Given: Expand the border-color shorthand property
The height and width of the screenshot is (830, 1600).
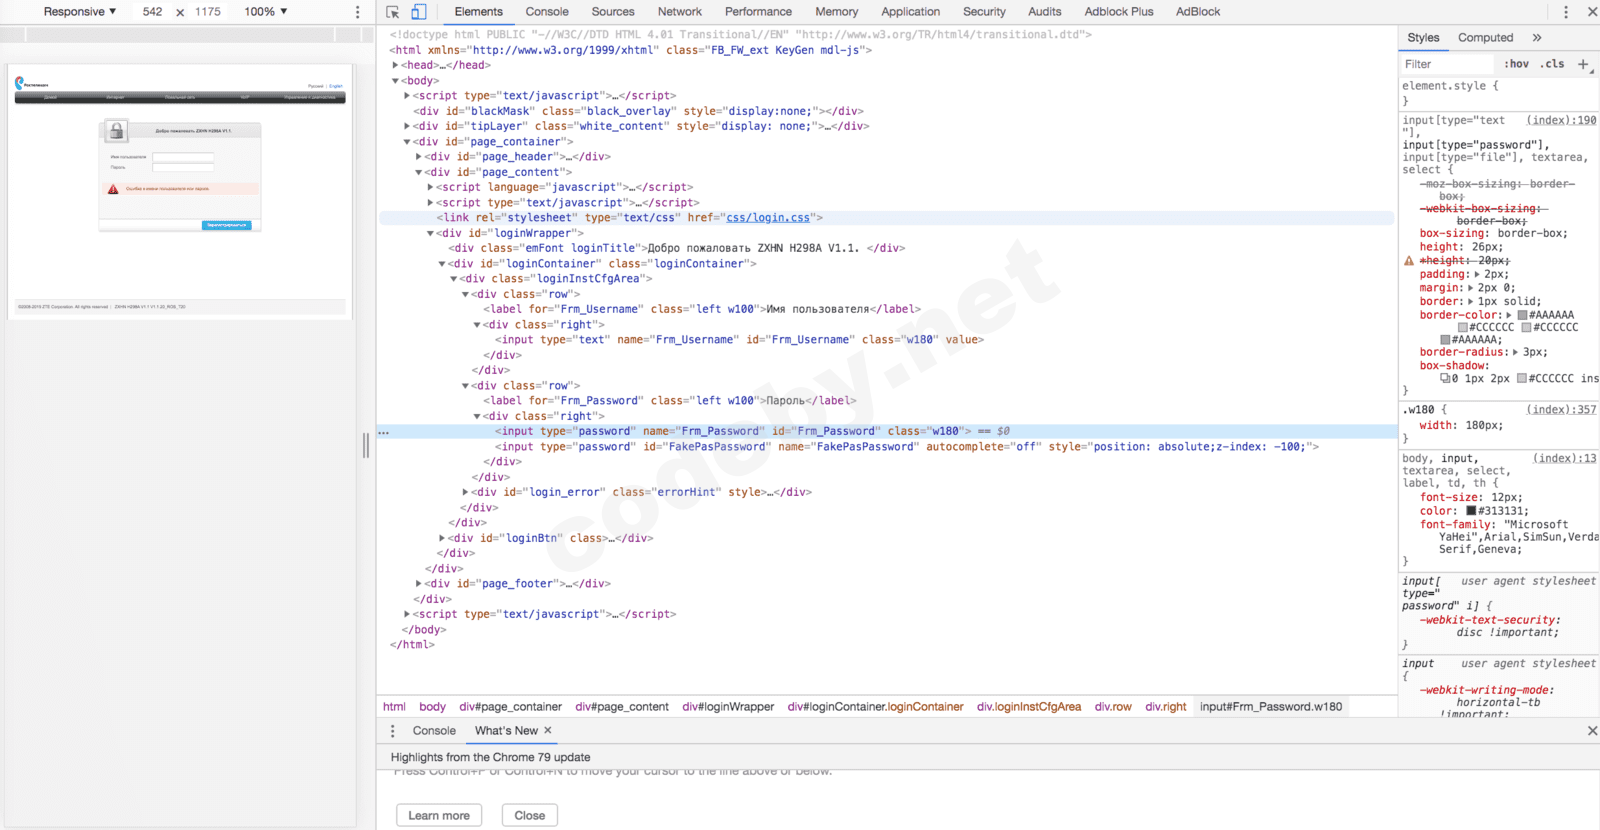Looking at the screenshot, I should coord(1509,315).
